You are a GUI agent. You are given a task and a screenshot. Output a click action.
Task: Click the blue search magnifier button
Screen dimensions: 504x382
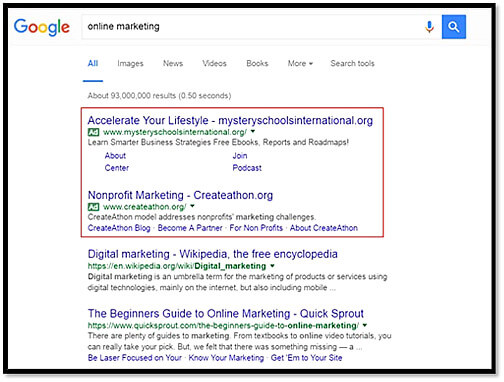point(454,27)
